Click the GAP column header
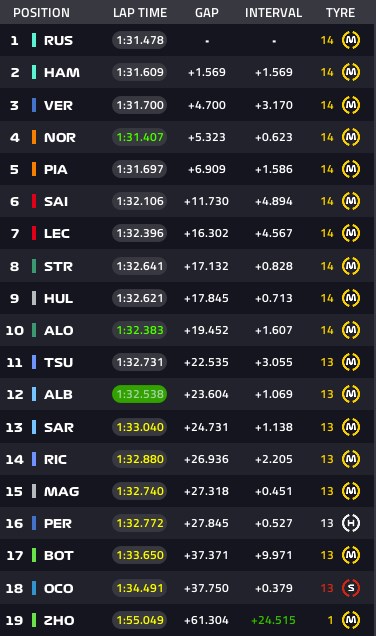The height and width of the screenshot is (636, 376). click(x=206, y=13)
